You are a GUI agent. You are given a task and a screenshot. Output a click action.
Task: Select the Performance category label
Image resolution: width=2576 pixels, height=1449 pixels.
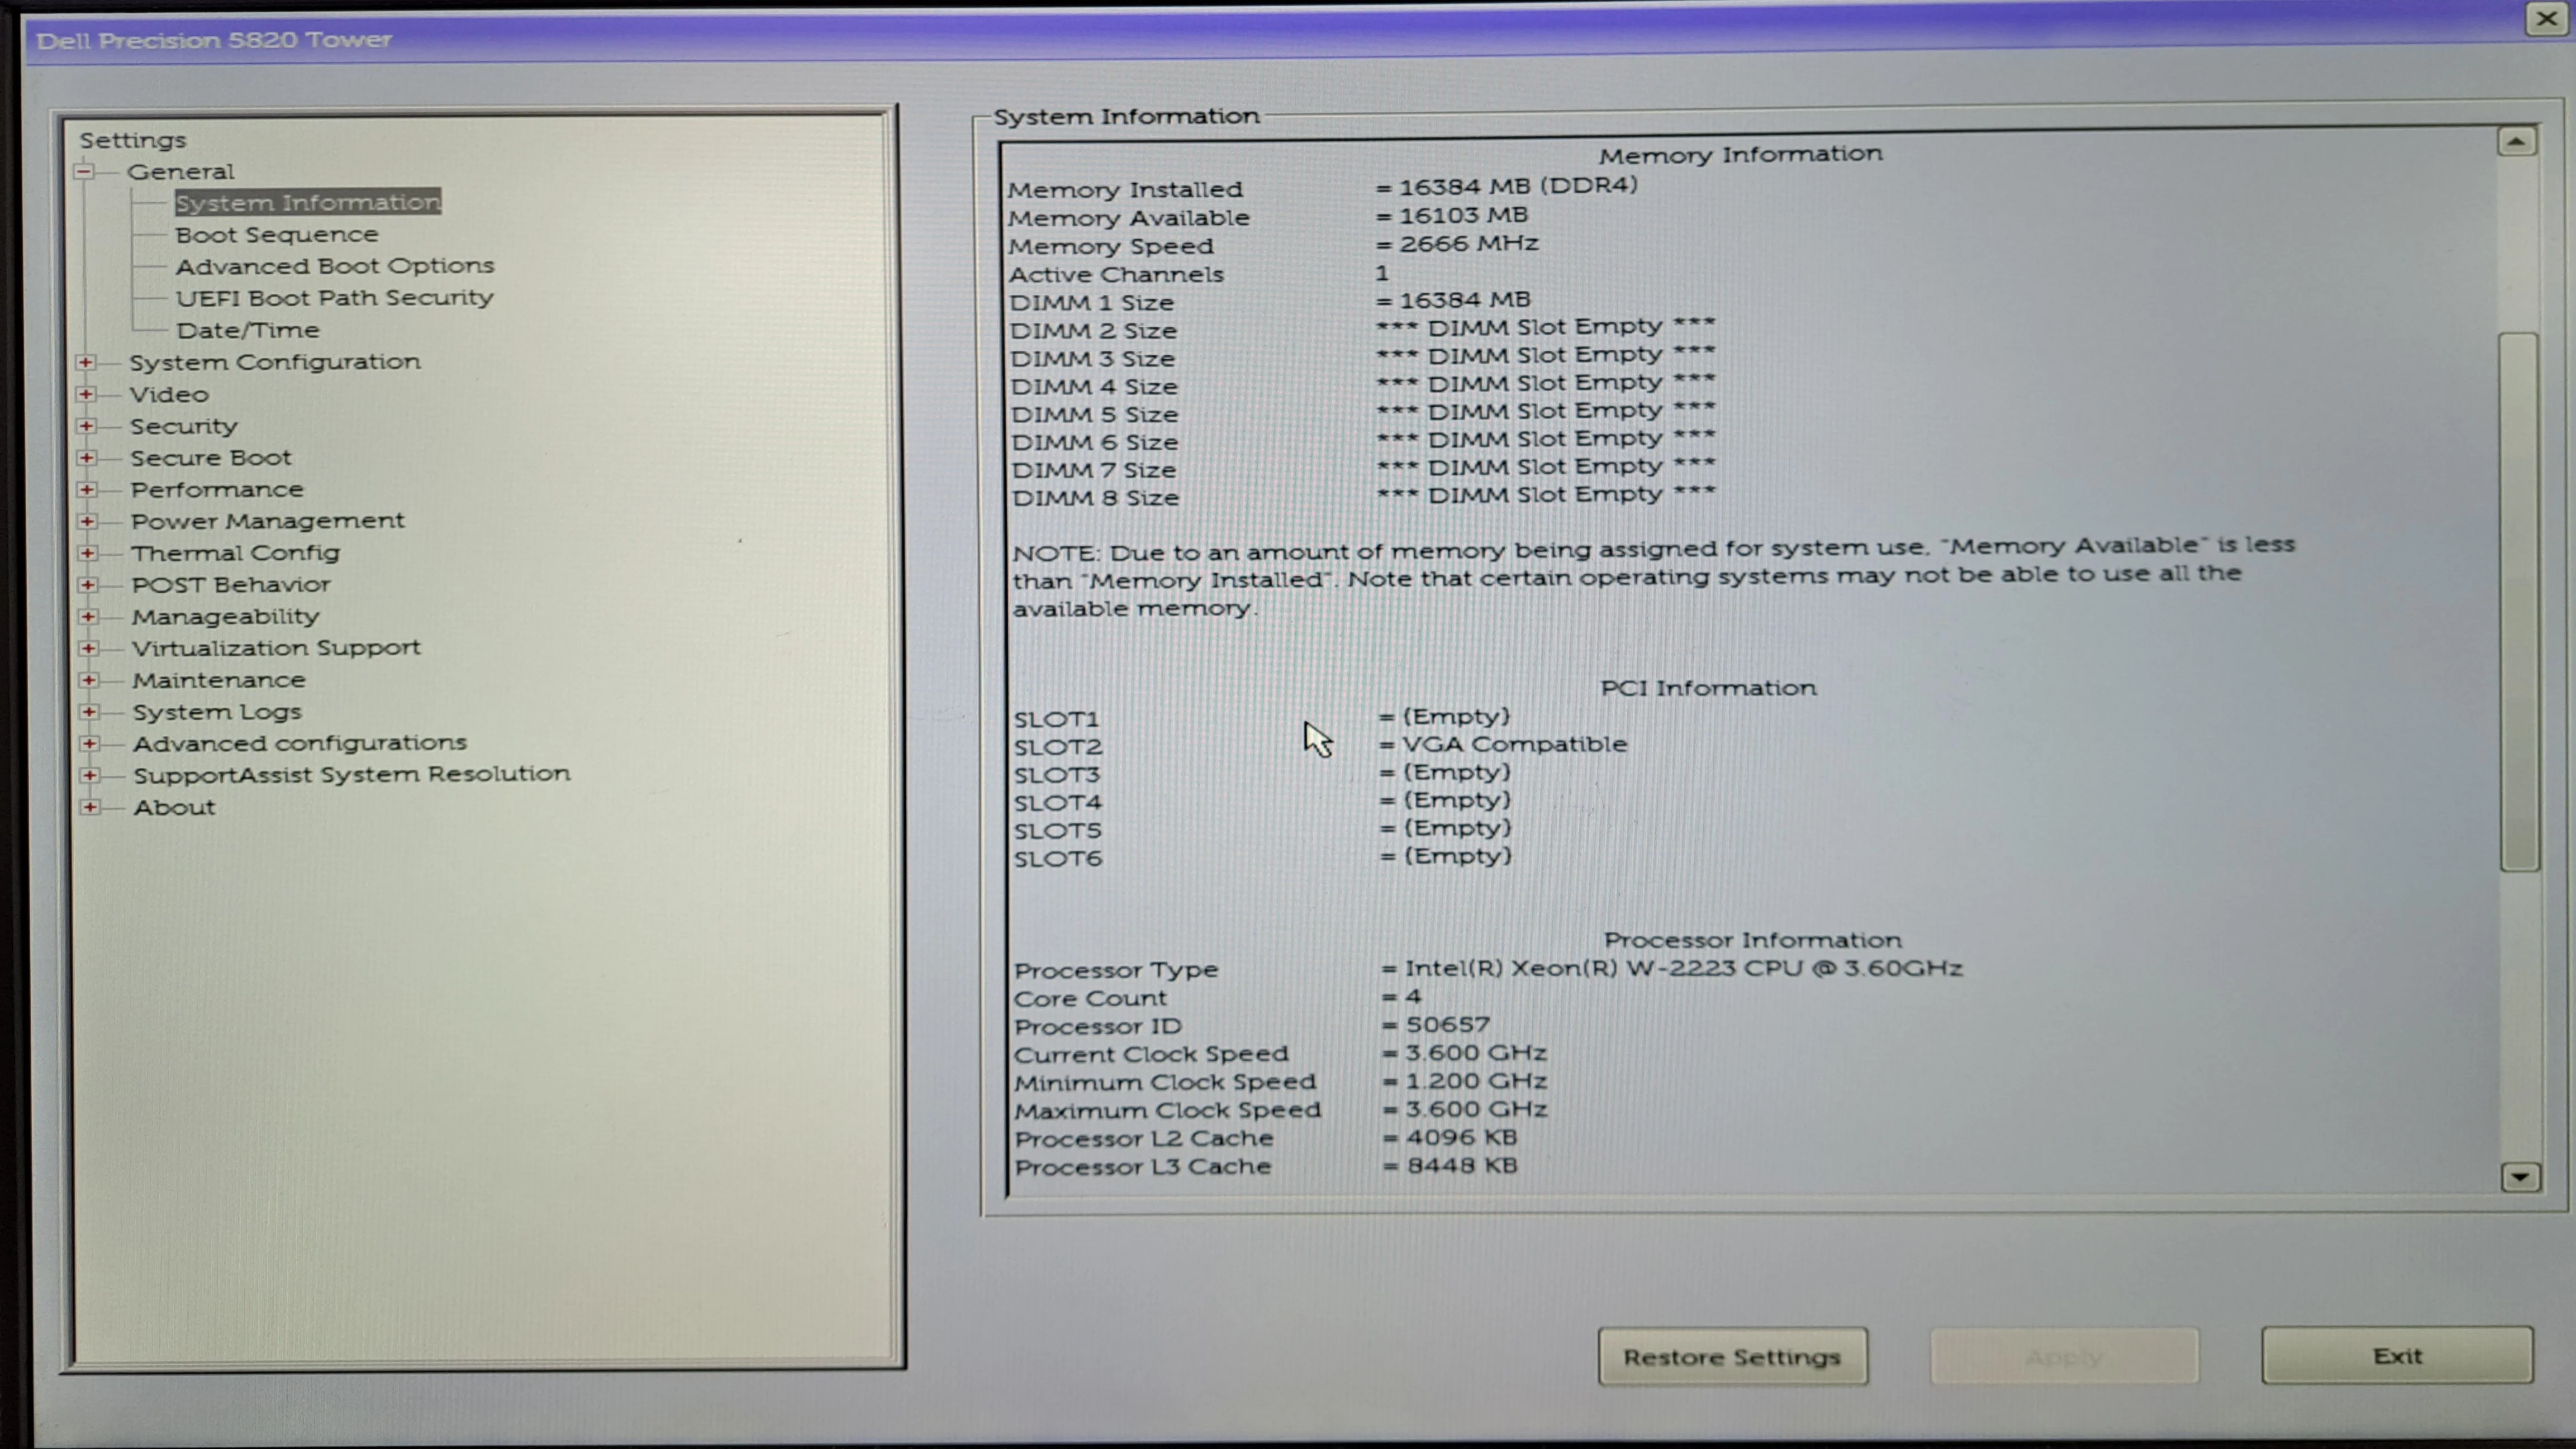point(217,490)
